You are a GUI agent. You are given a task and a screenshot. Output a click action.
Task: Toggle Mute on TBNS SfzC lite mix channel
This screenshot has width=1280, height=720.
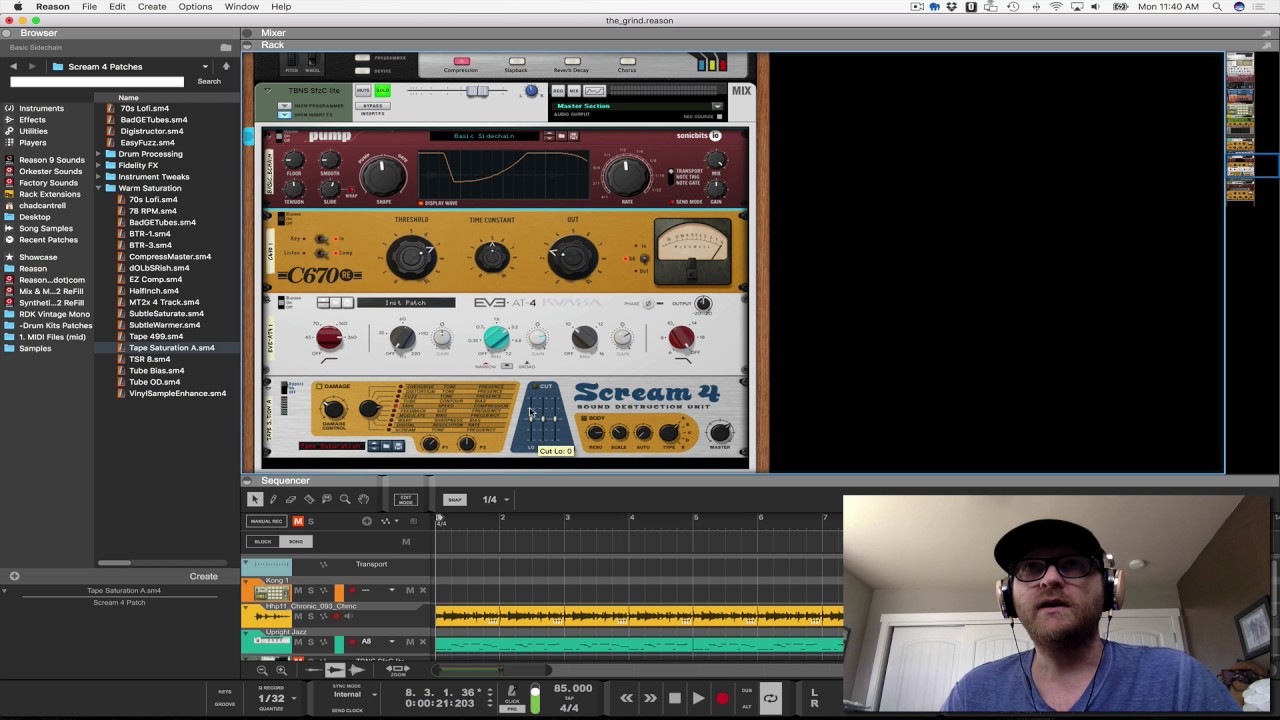click(363, 91)
